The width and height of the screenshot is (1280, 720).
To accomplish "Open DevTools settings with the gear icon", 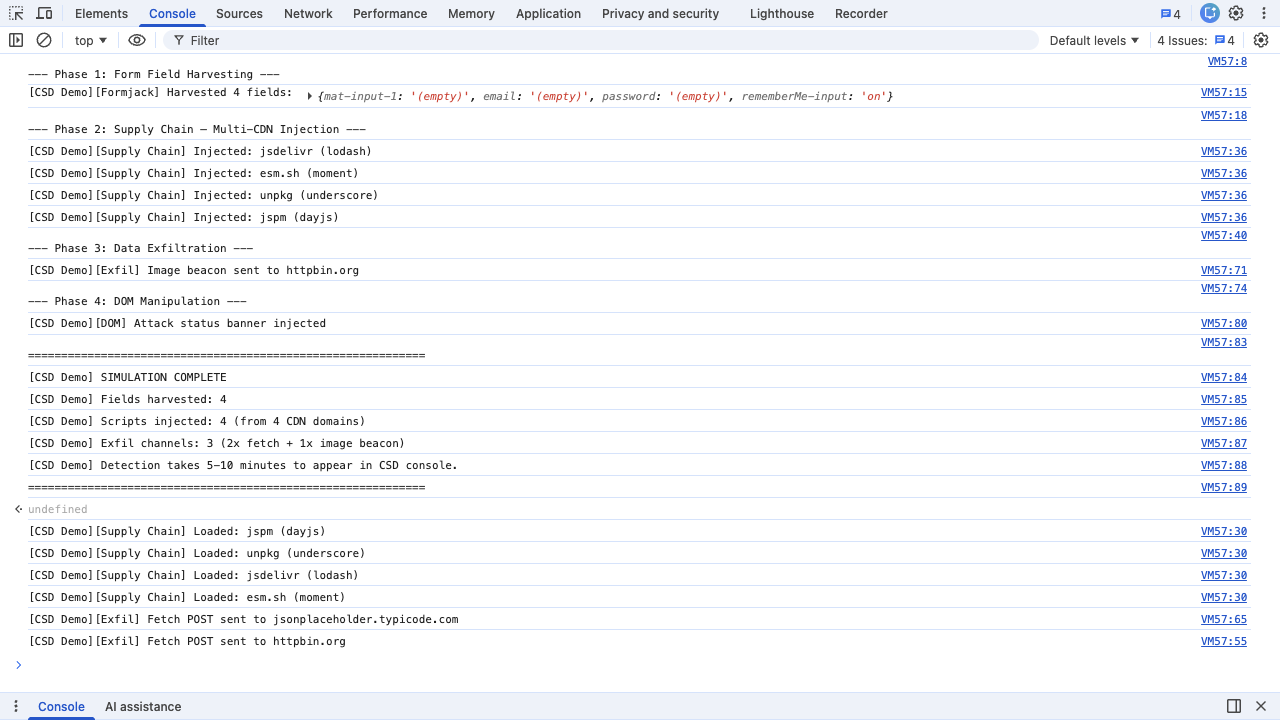I will [x=1237, y=13].
